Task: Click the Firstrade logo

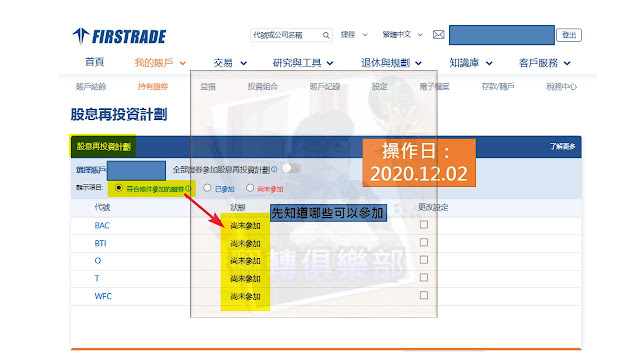Action: [119, 36]
